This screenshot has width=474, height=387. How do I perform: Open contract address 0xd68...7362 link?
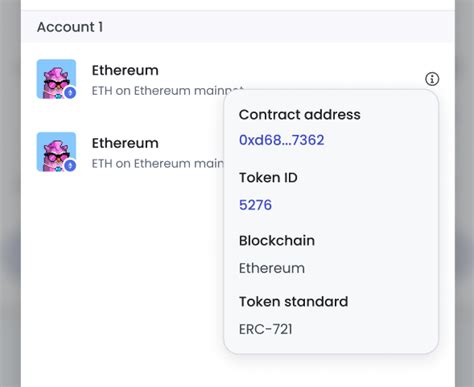coord(282,140)
